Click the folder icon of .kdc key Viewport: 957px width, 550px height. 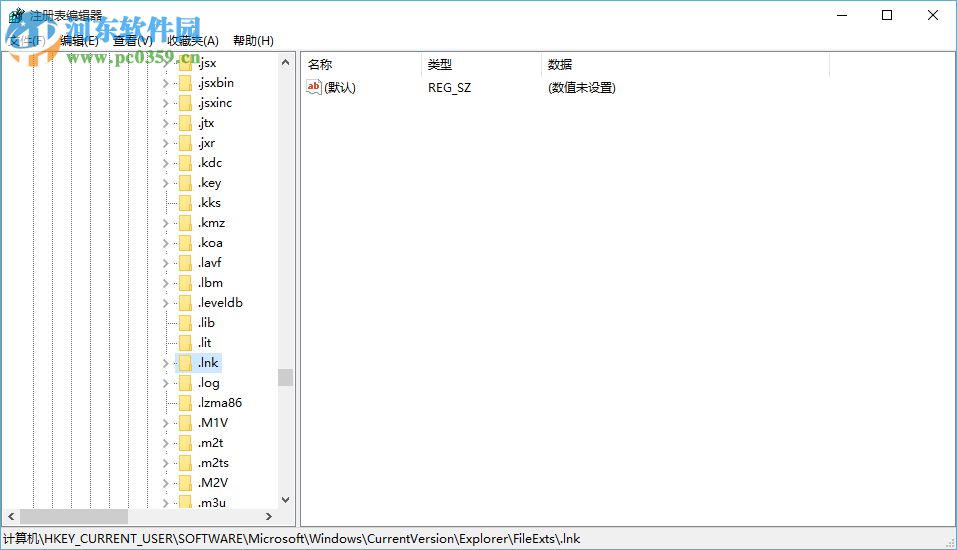[x=186, y=163]
